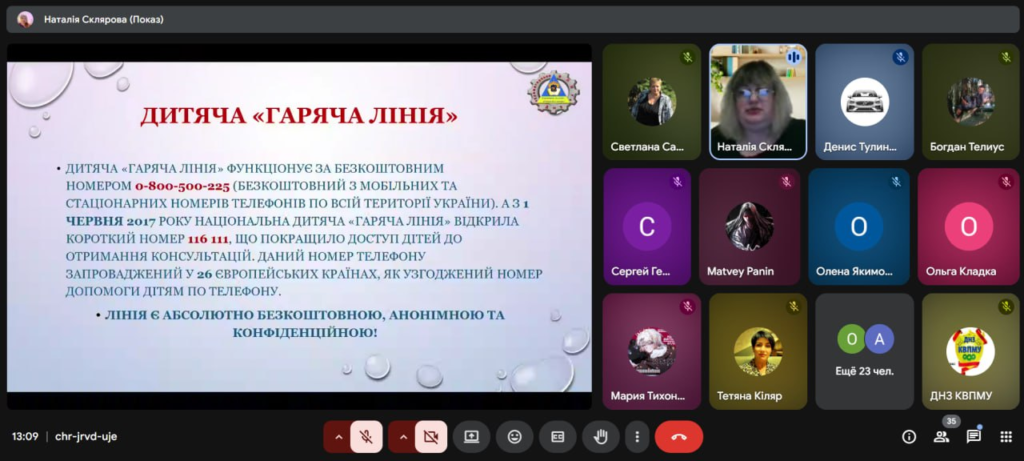Turn on the camera button

pyautogui.click(x=431, y=437)
